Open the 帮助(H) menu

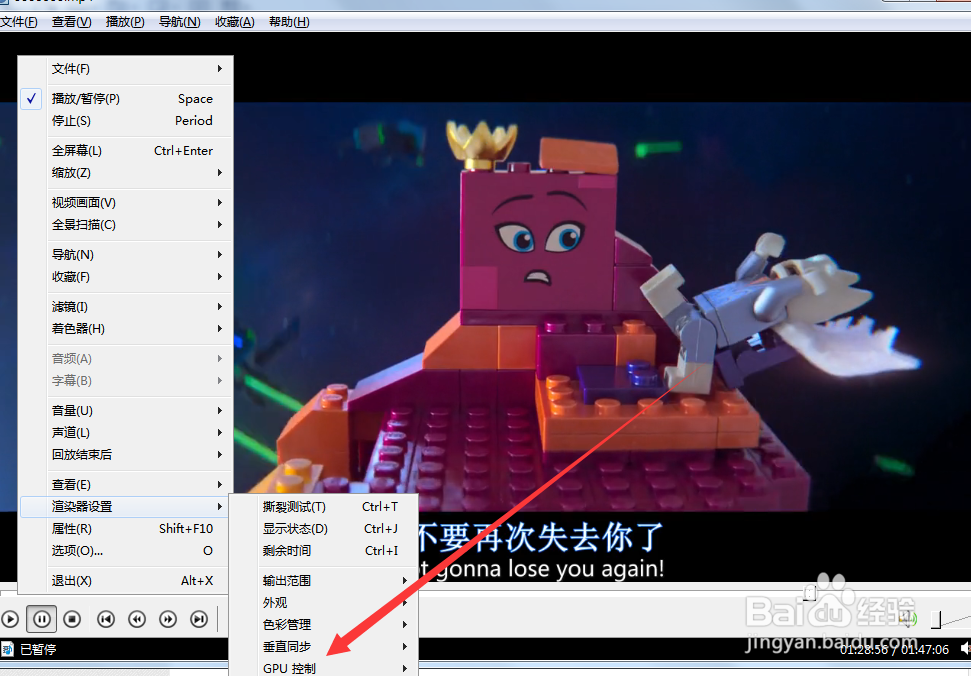(x=288, y=21)
